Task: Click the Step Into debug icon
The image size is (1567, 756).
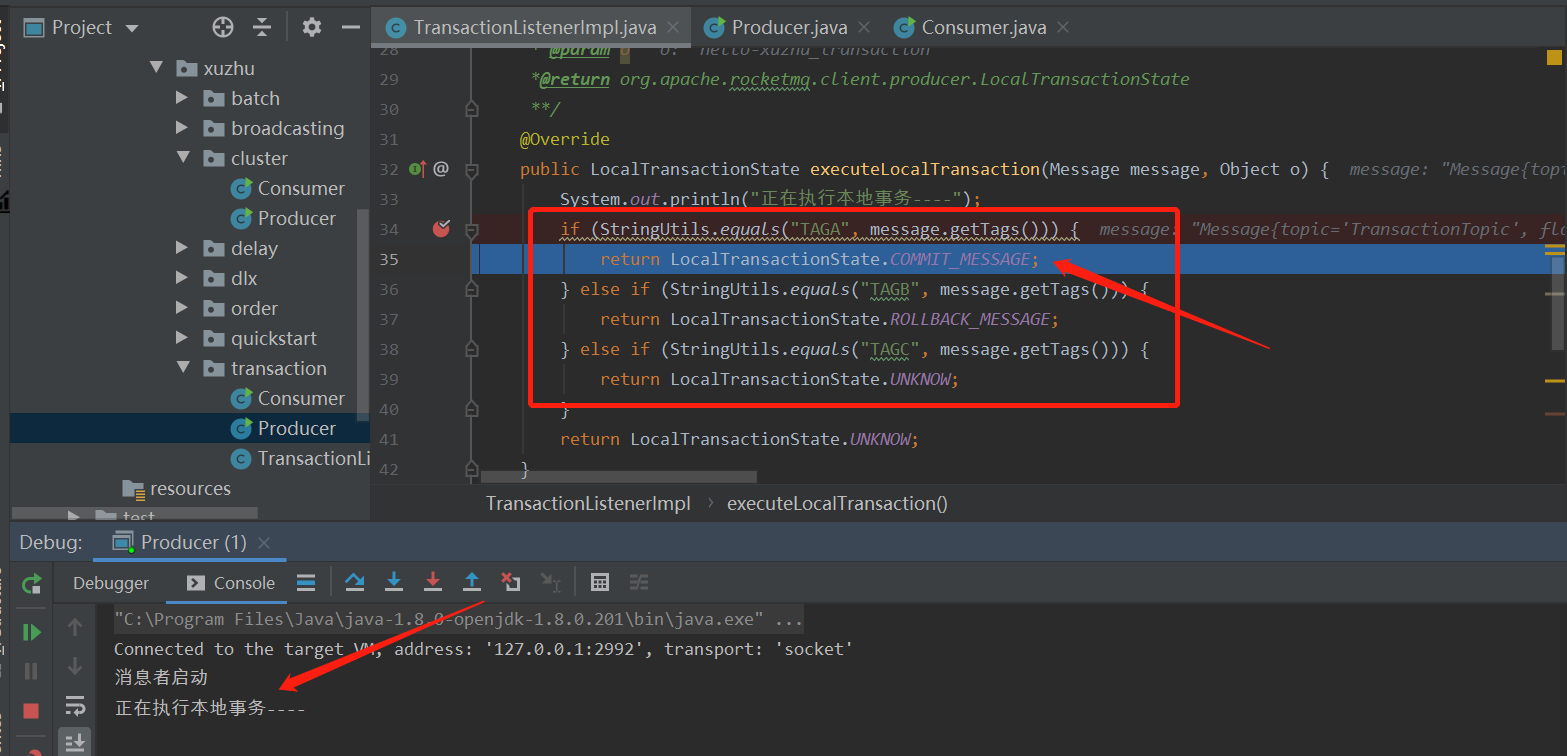Action: tap(394, 582)
